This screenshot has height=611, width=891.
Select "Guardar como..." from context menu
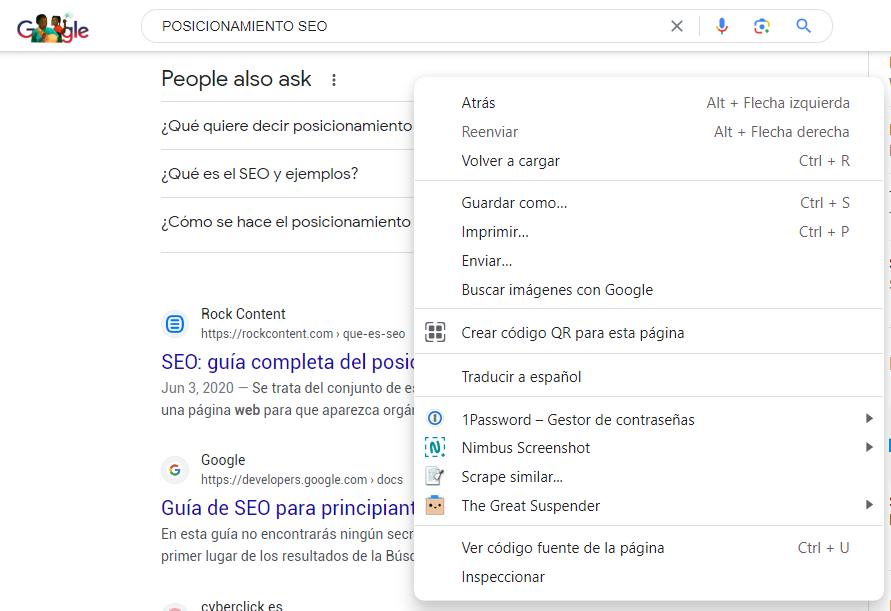point(514,203)
